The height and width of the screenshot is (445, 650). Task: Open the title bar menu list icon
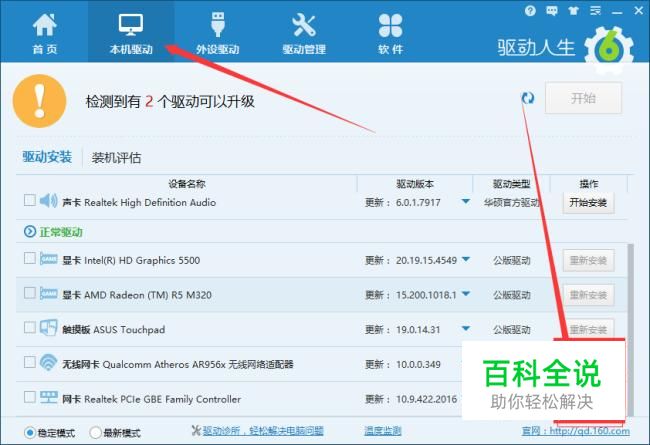[x=595, y=11]
